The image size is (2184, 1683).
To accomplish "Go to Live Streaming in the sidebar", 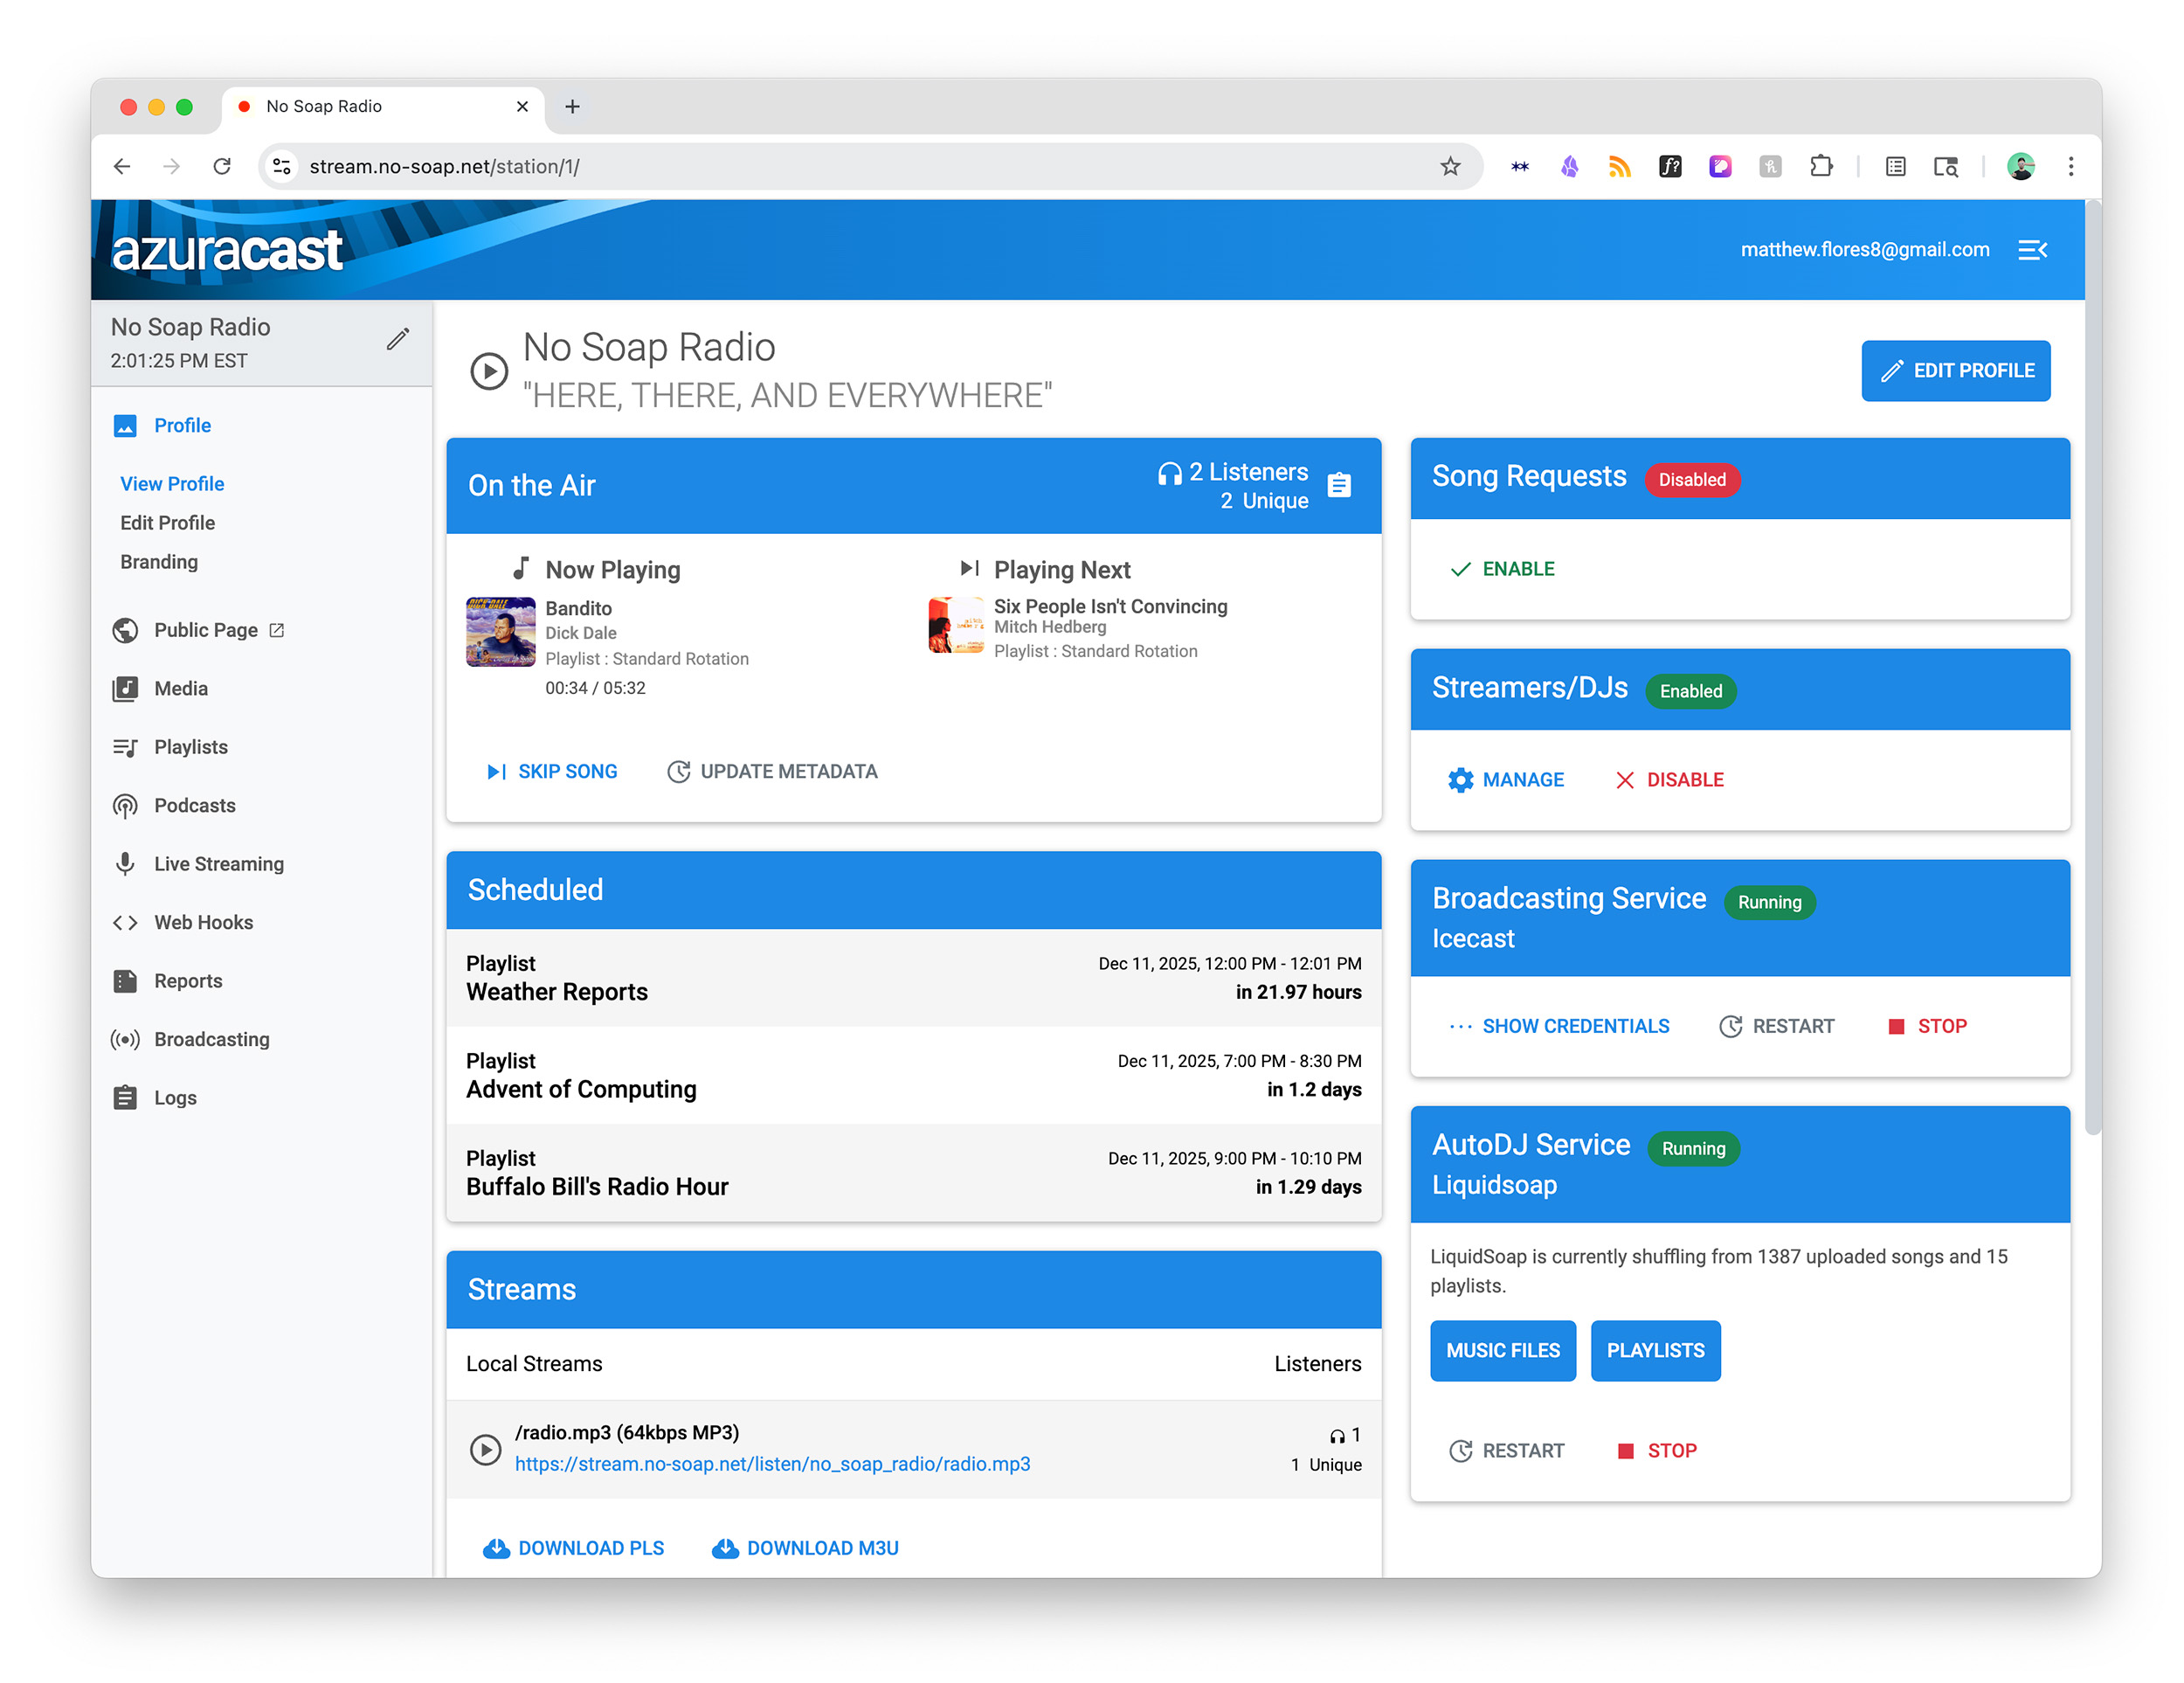I will tap(218, 864).
